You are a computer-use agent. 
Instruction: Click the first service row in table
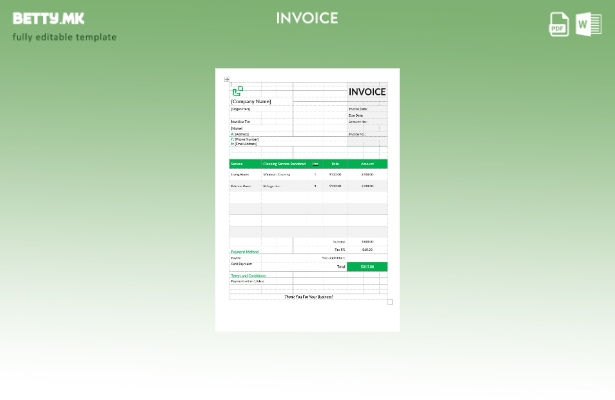[307, 174]
